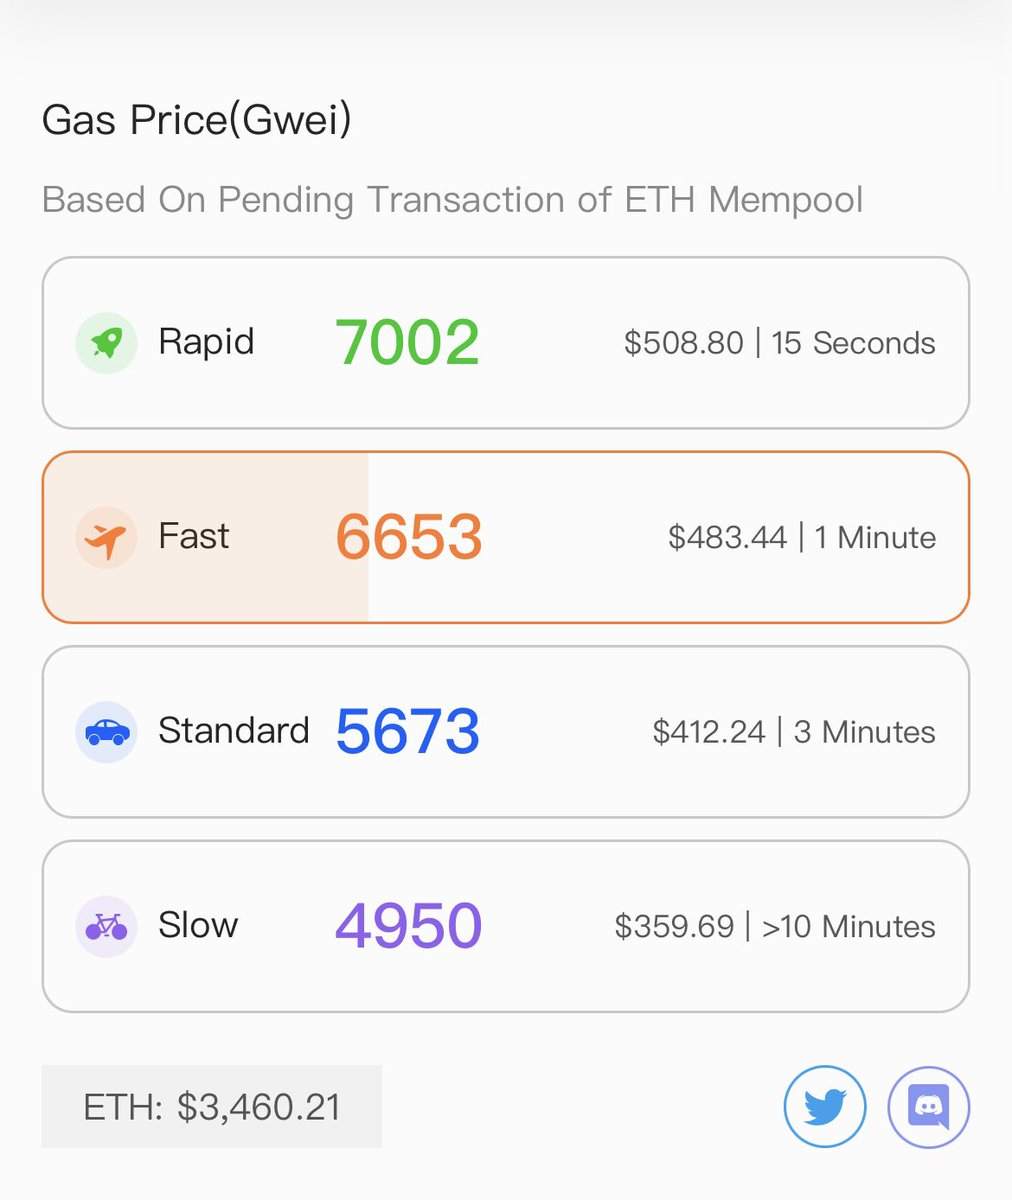Open the Discord icon link
The image size is (1012, 1200).
(929, 1106)
